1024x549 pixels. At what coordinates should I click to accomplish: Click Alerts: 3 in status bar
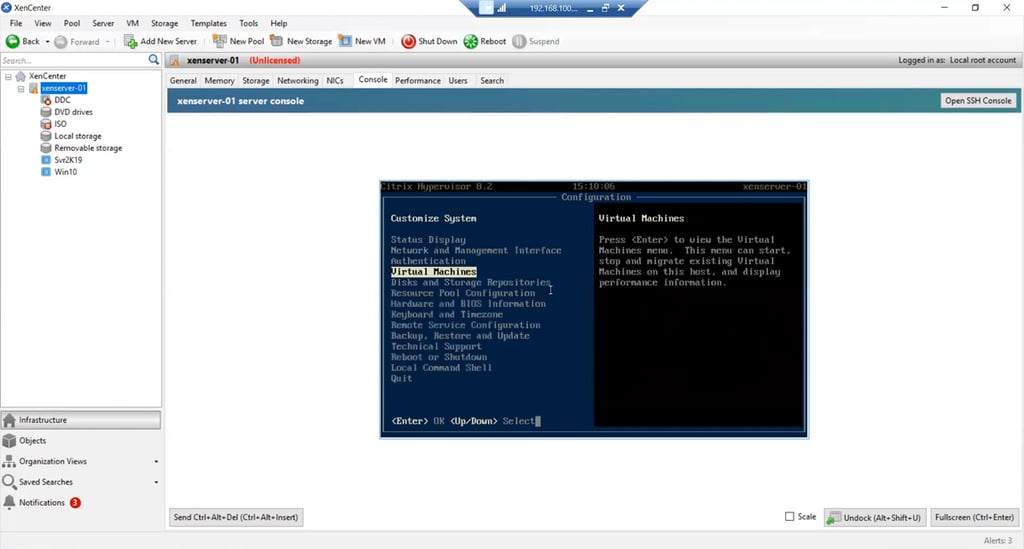pos(998,541)
